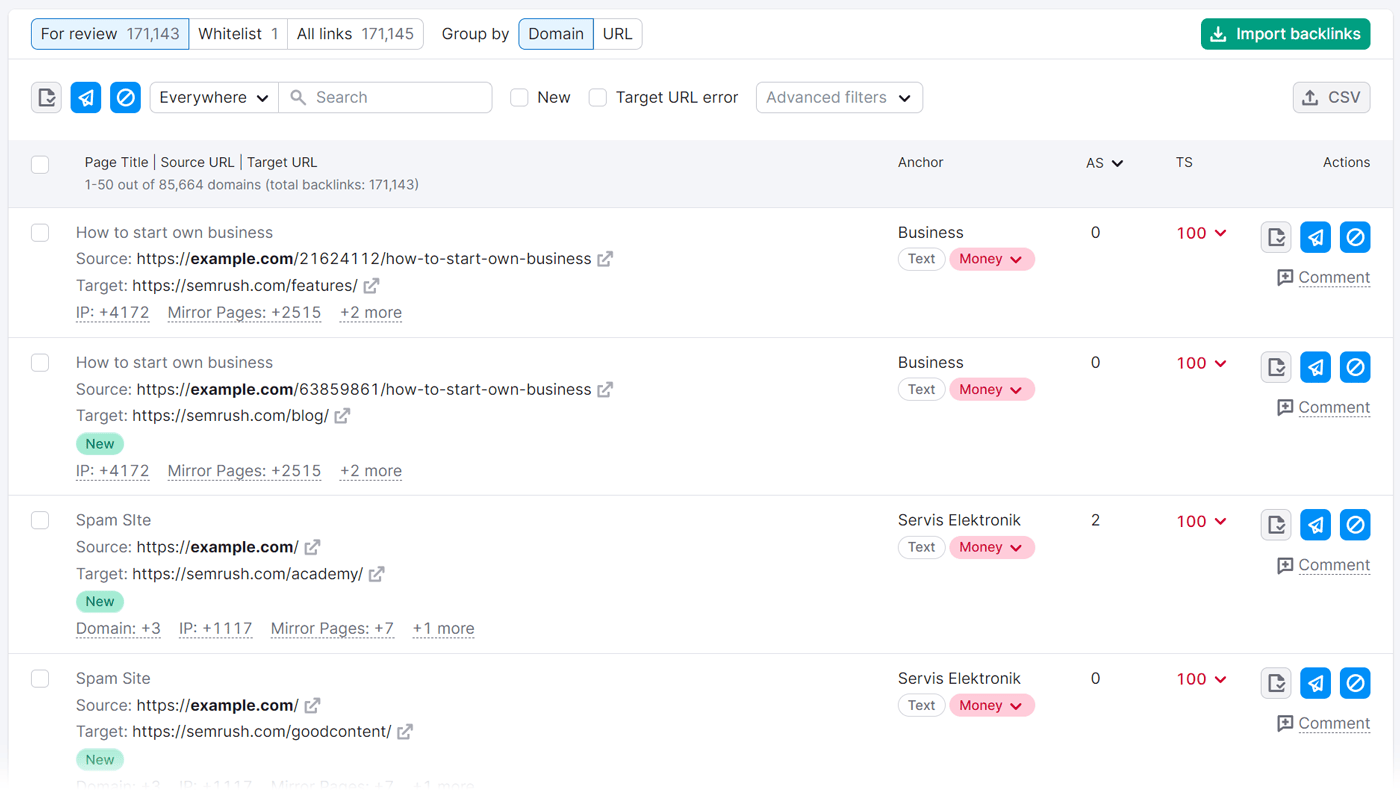The width and height of the screenshot is (1400, 791).
Task: Open the source URL of 'Spam SIte' externally
Action: tap(312, 547)
